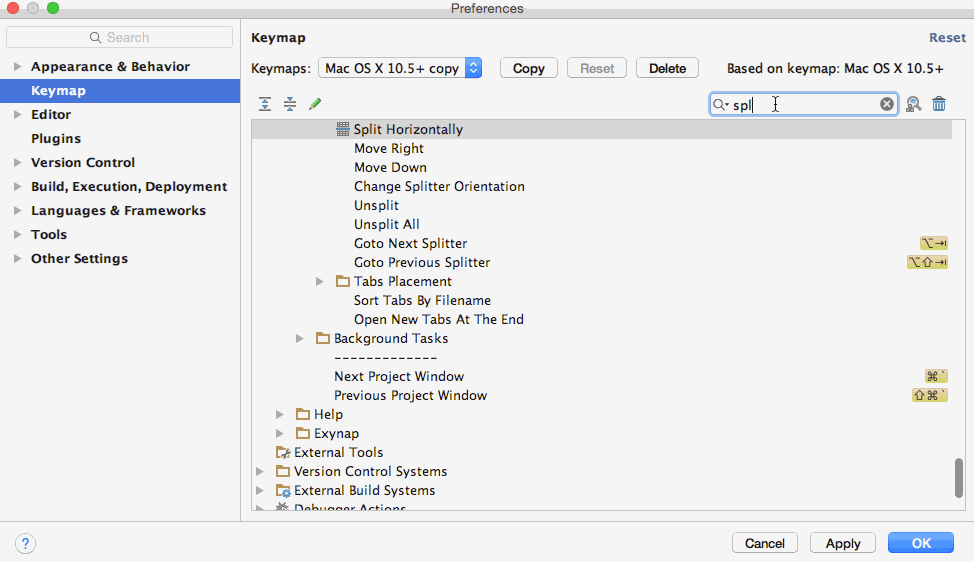
Task: Click the settings Search field
Action: pyautogui.click(x=120, y=37)
